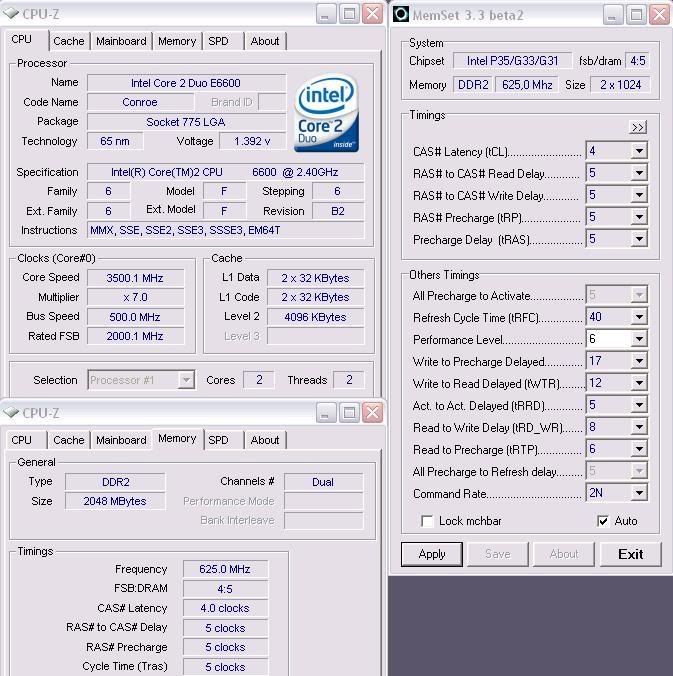Click the Package value Socket 775 LGA
The height and width of the screenshot is (676, 673).
click(186, 122)
